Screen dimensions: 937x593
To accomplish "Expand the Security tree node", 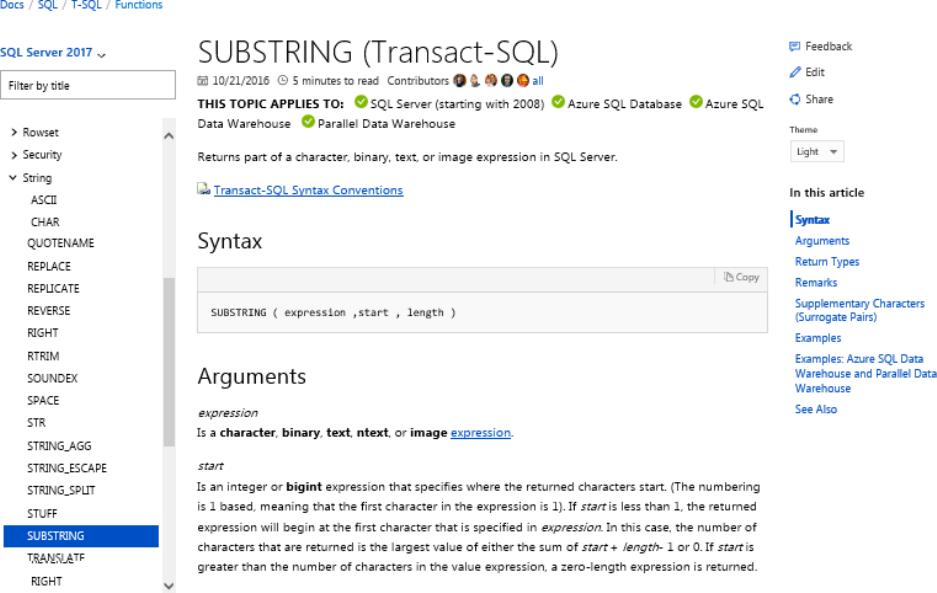I will pyautogui.click(x=14, y=155).
